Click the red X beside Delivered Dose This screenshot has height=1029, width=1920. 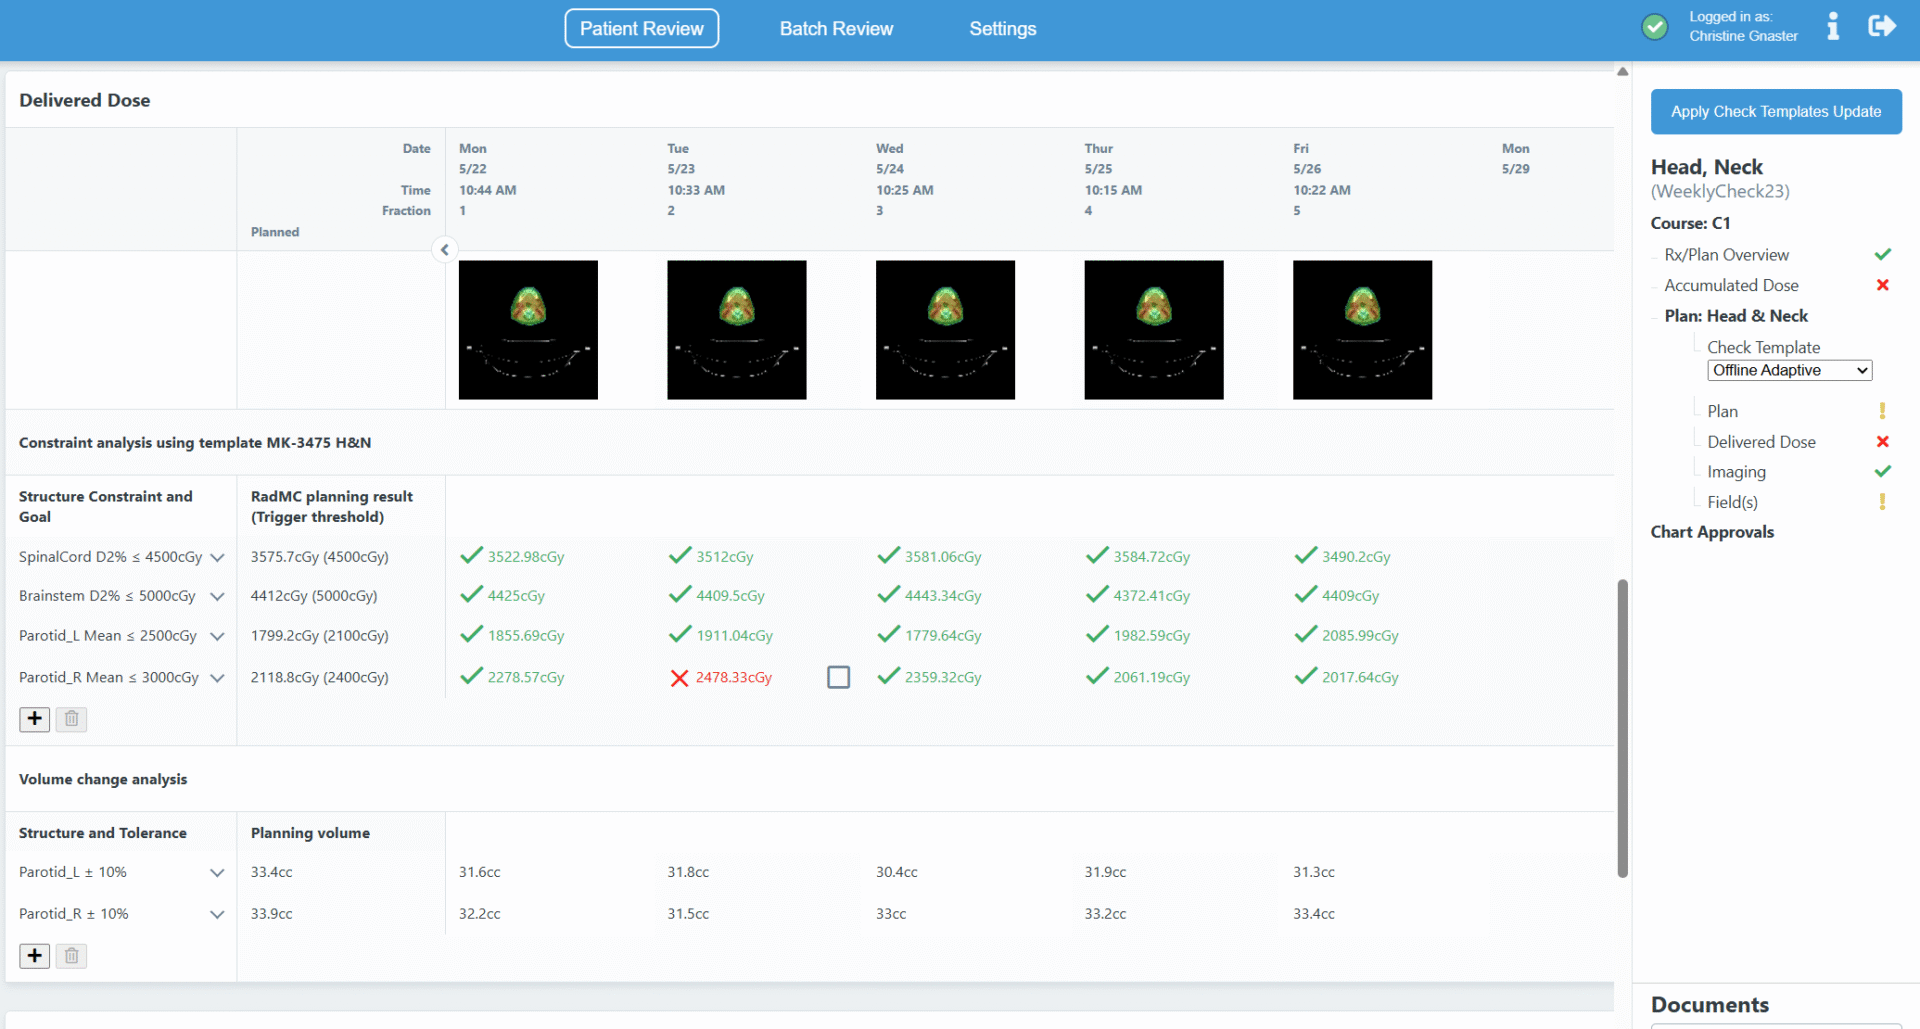1883,441
